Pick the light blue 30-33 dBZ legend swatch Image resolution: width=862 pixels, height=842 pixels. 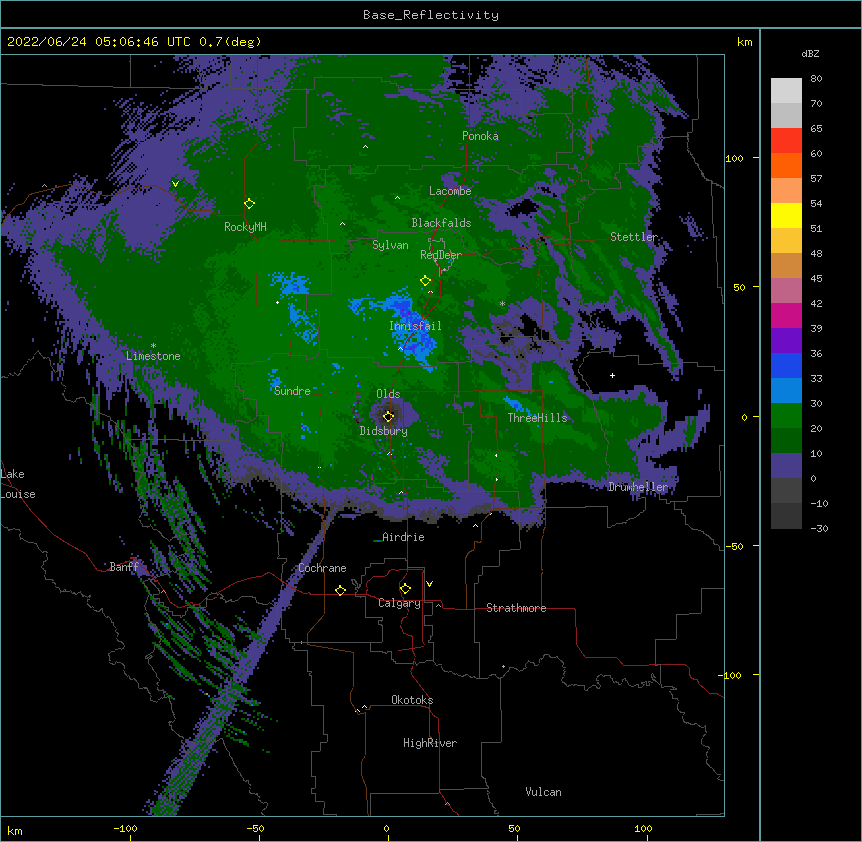786,391
